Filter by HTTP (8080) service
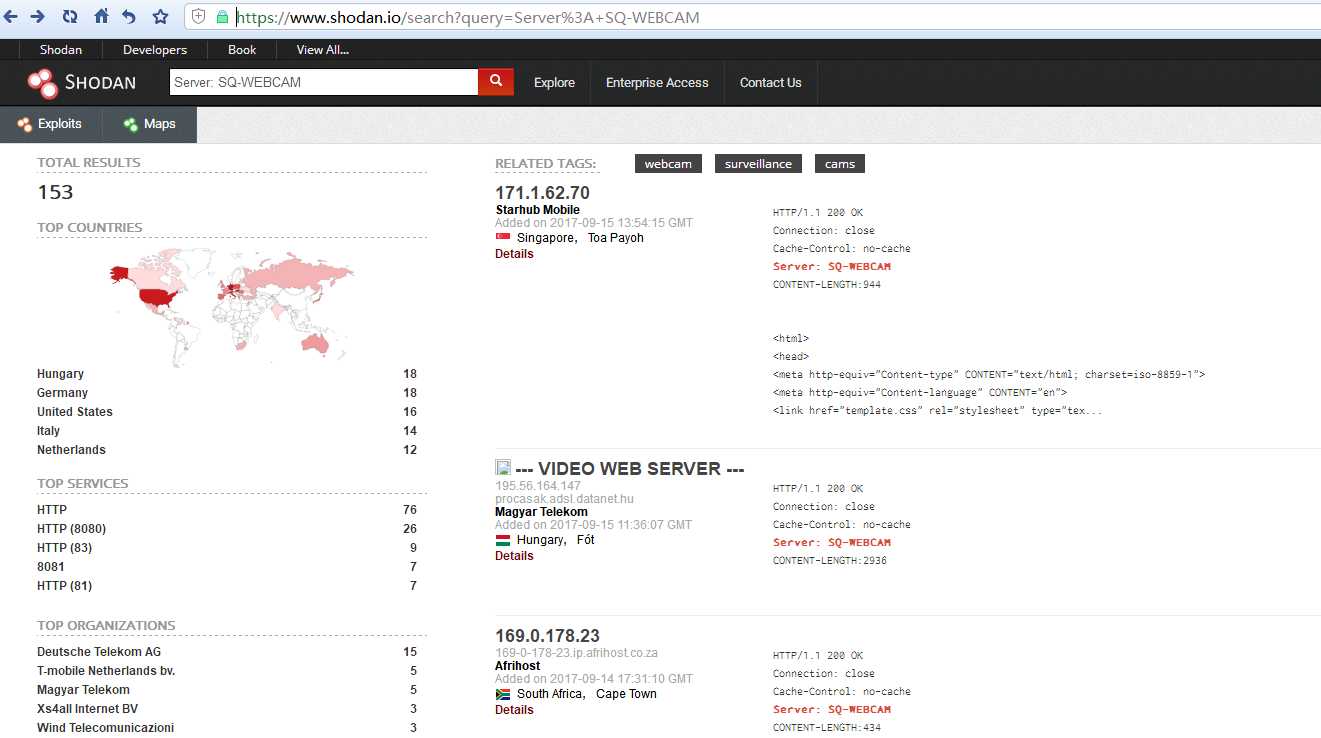Image resolution: width=1321 pixels, height=738 pixels. click(227, 529)
